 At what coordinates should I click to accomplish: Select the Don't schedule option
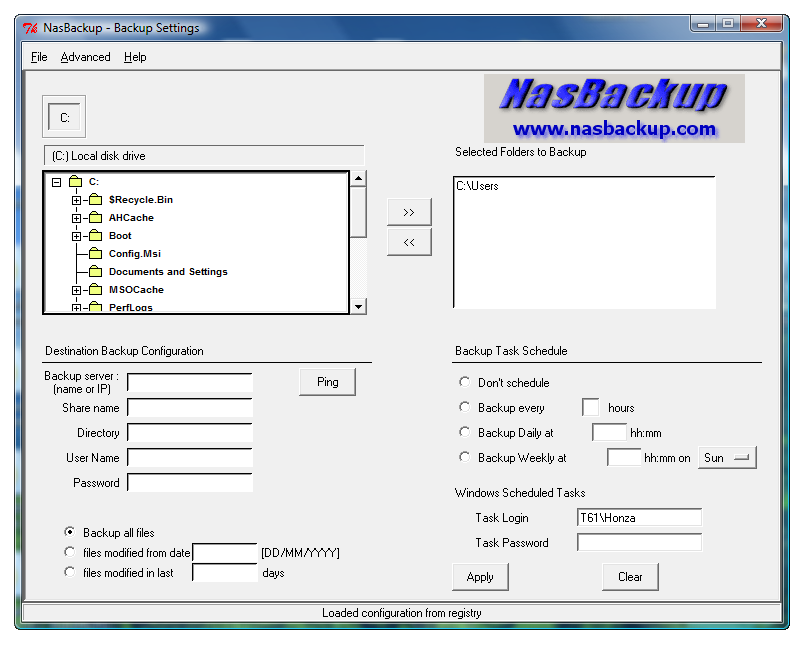click(x=464, y=382)
